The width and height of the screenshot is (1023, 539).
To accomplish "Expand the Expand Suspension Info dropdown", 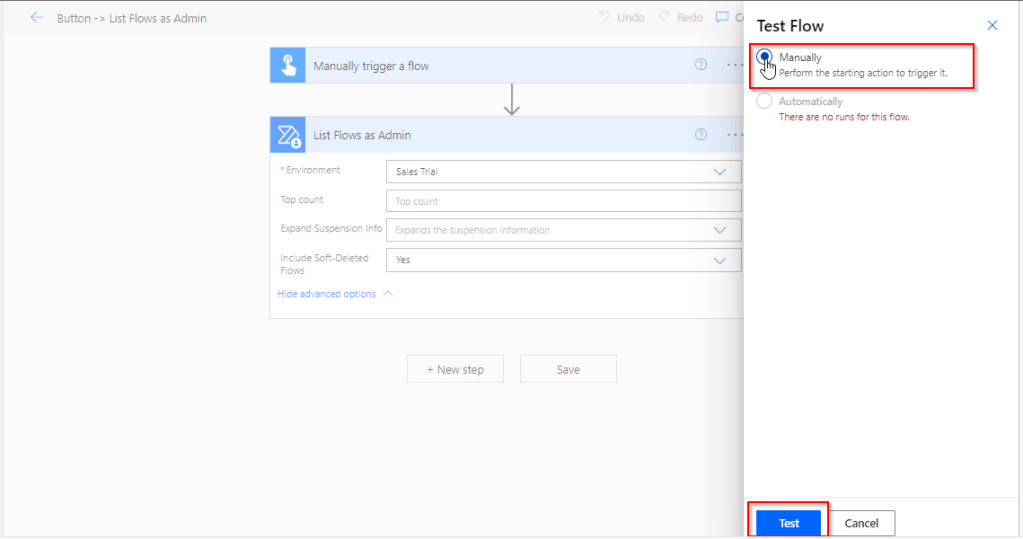I will [719, 230].
